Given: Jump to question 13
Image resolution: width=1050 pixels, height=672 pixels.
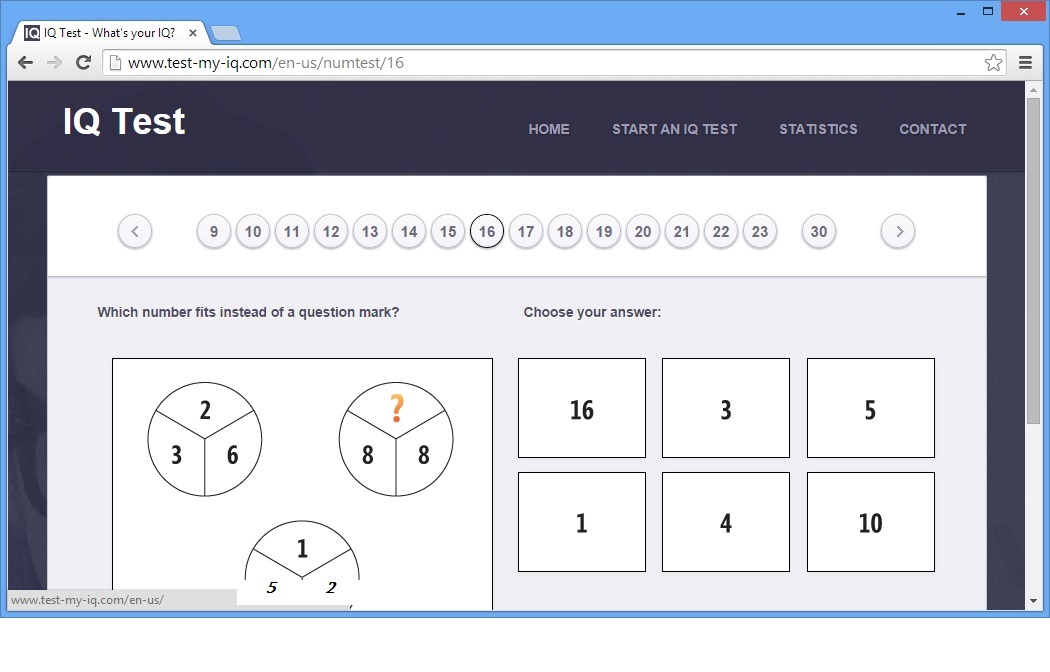Looking at the screenshot, I should 370,232.
